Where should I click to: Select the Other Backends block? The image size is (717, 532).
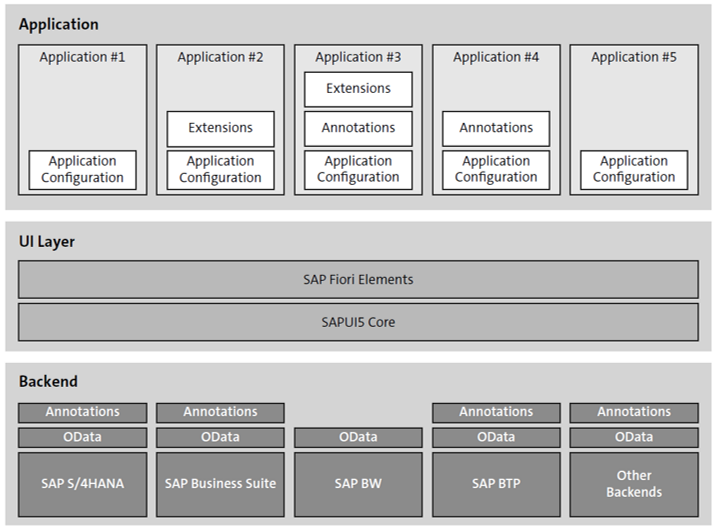634,484
